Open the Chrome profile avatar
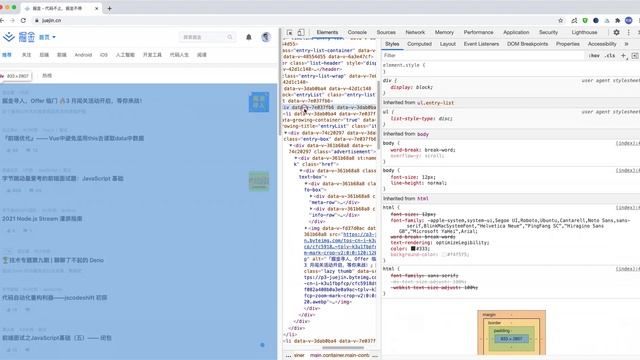The image size is (640, 360). [x=629, y=20]
